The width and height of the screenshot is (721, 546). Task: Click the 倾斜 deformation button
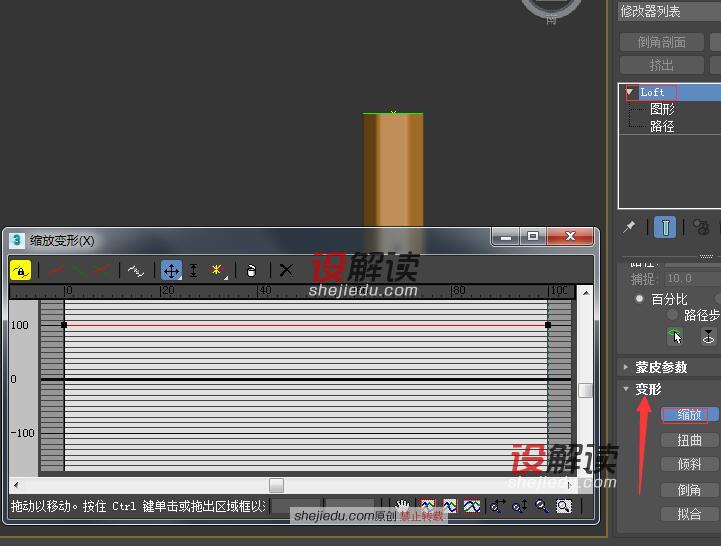click(x=689, y=465)
